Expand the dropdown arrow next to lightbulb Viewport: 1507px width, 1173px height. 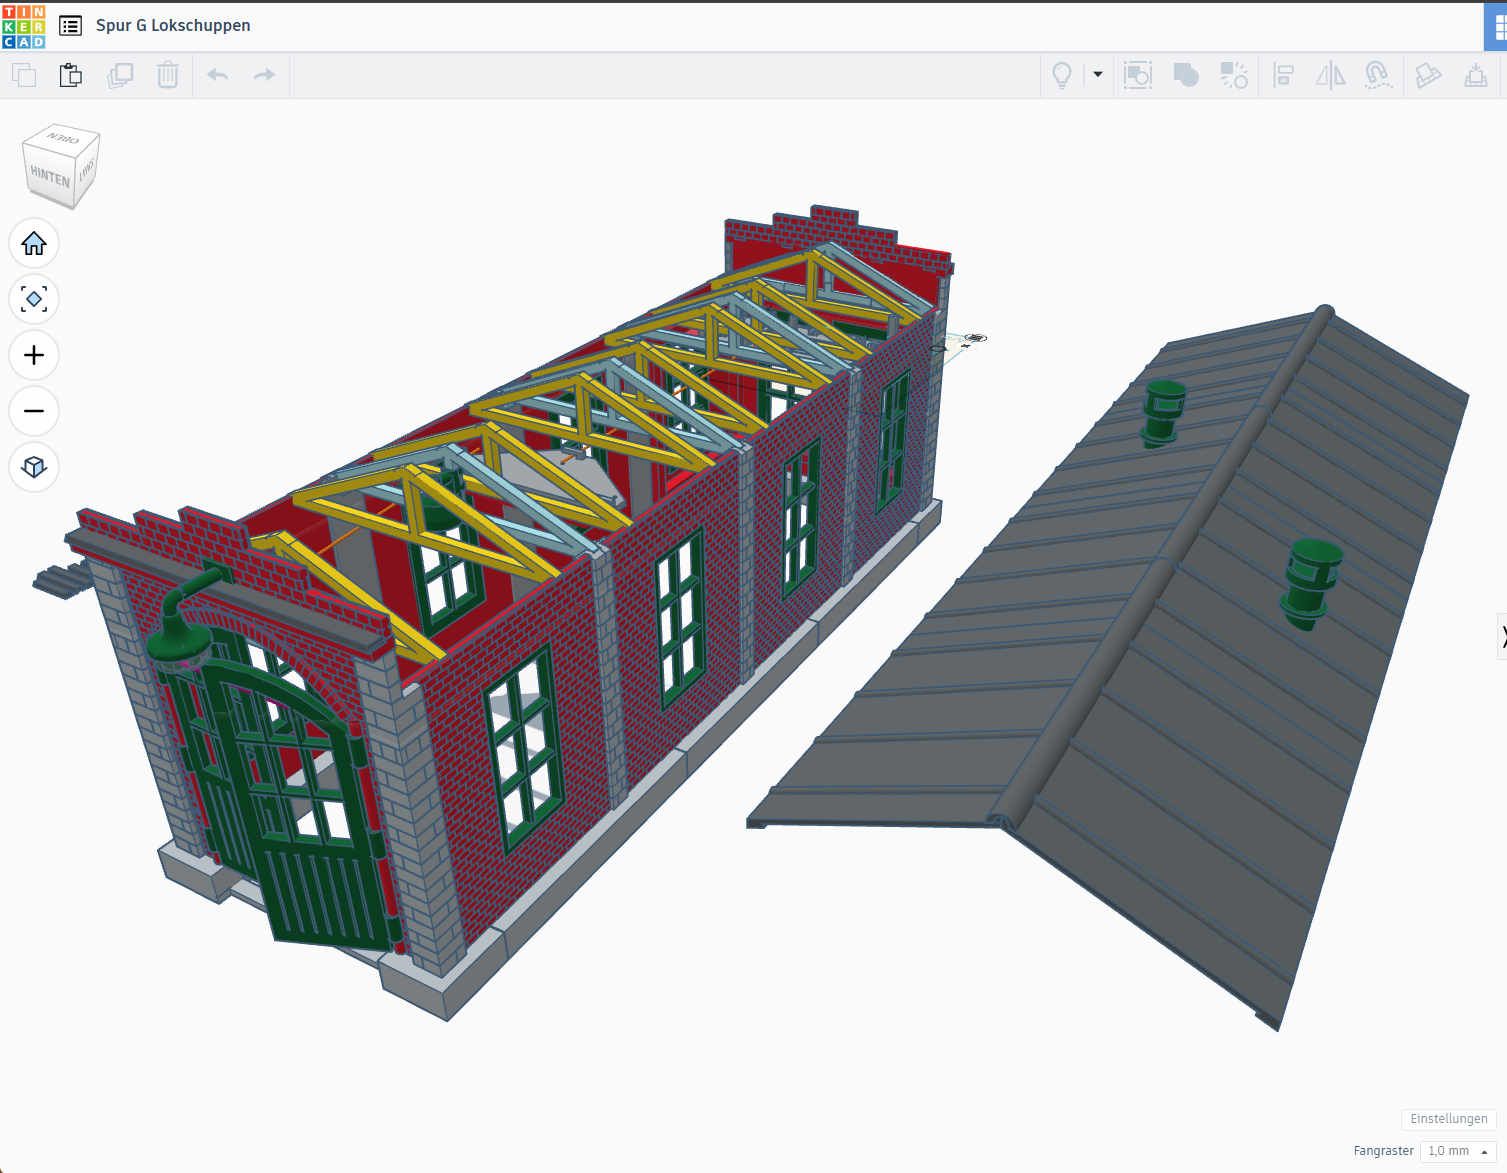point(1098,75)
